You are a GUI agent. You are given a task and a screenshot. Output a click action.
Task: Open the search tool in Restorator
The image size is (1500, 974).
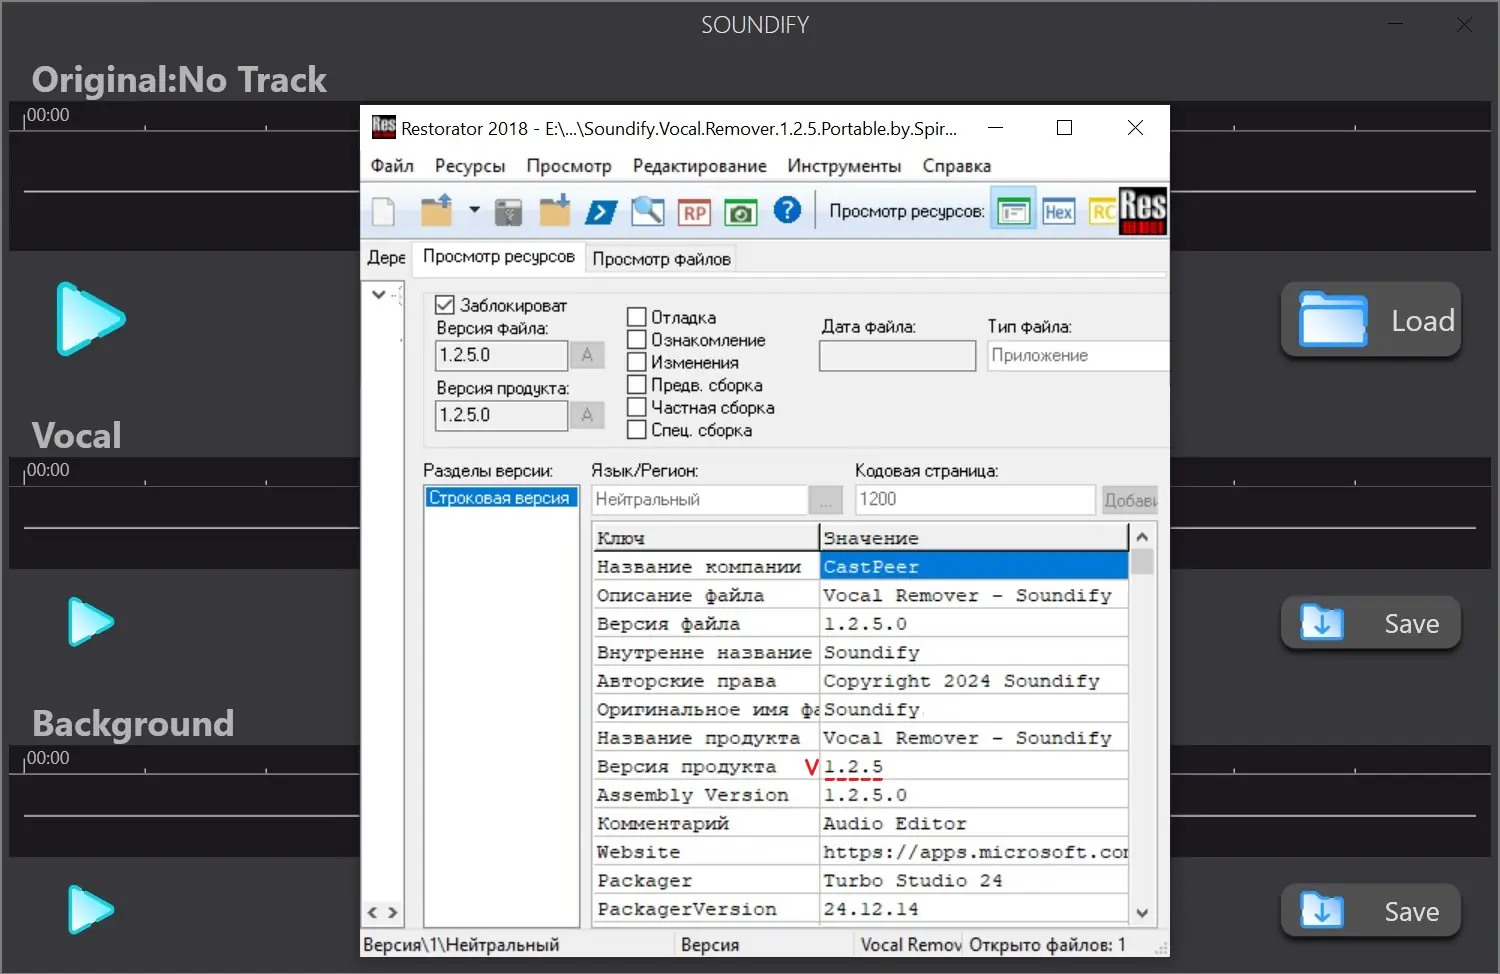point(647,211)
